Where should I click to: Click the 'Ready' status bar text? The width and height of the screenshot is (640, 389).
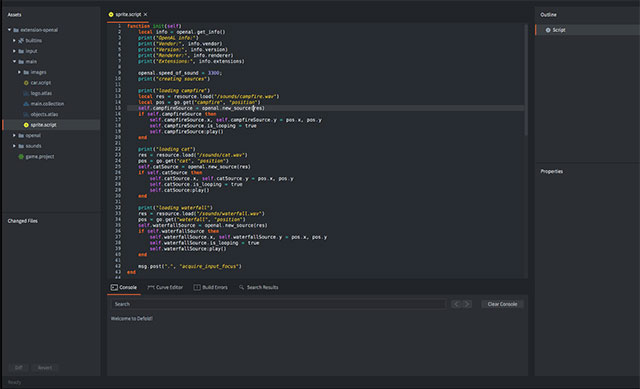click(14, 382)
